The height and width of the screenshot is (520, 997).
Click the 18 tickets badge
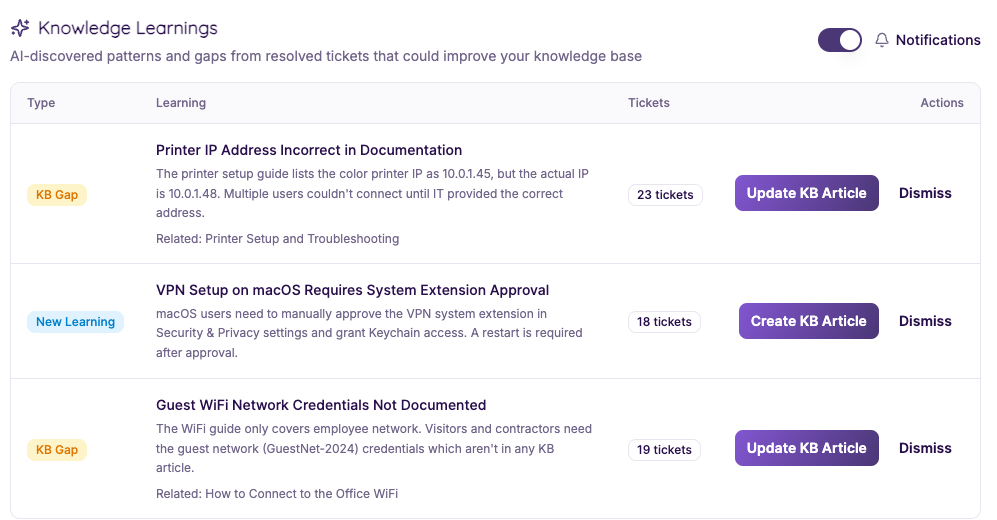664,322
